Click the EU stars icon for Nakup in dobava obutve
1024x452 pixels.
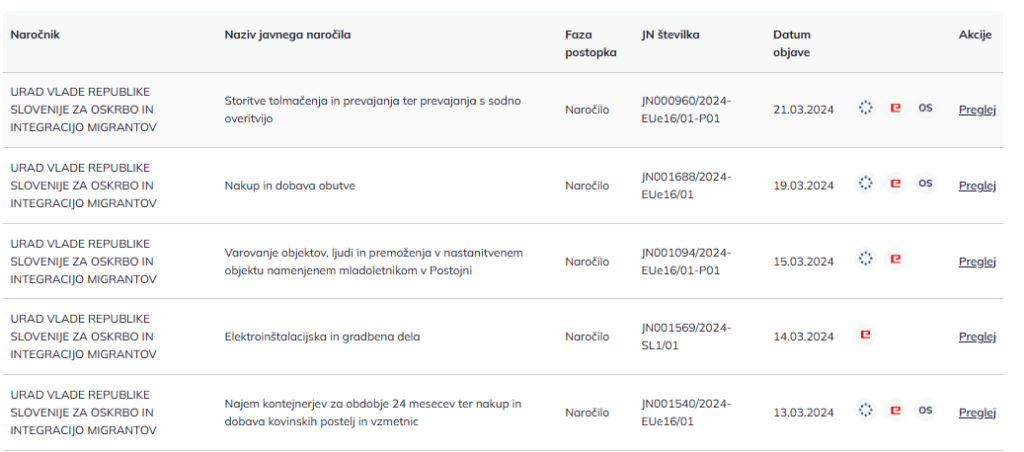click(865, 184)
